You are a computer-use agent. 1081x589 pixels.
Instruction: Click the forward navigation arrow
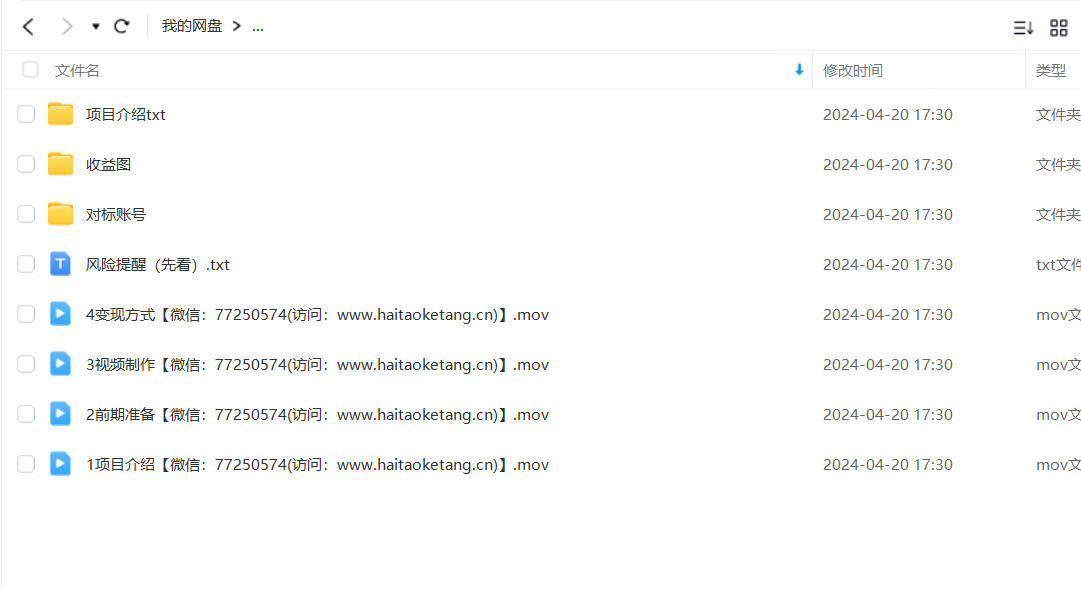67,27
